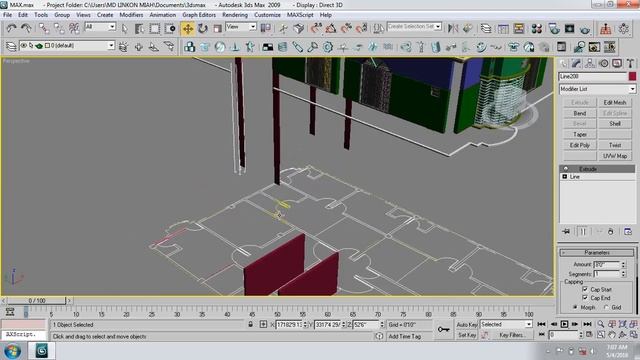Open the MAXScript menu
The height and width of the screenshot is (360, 640).
[300, 15]
